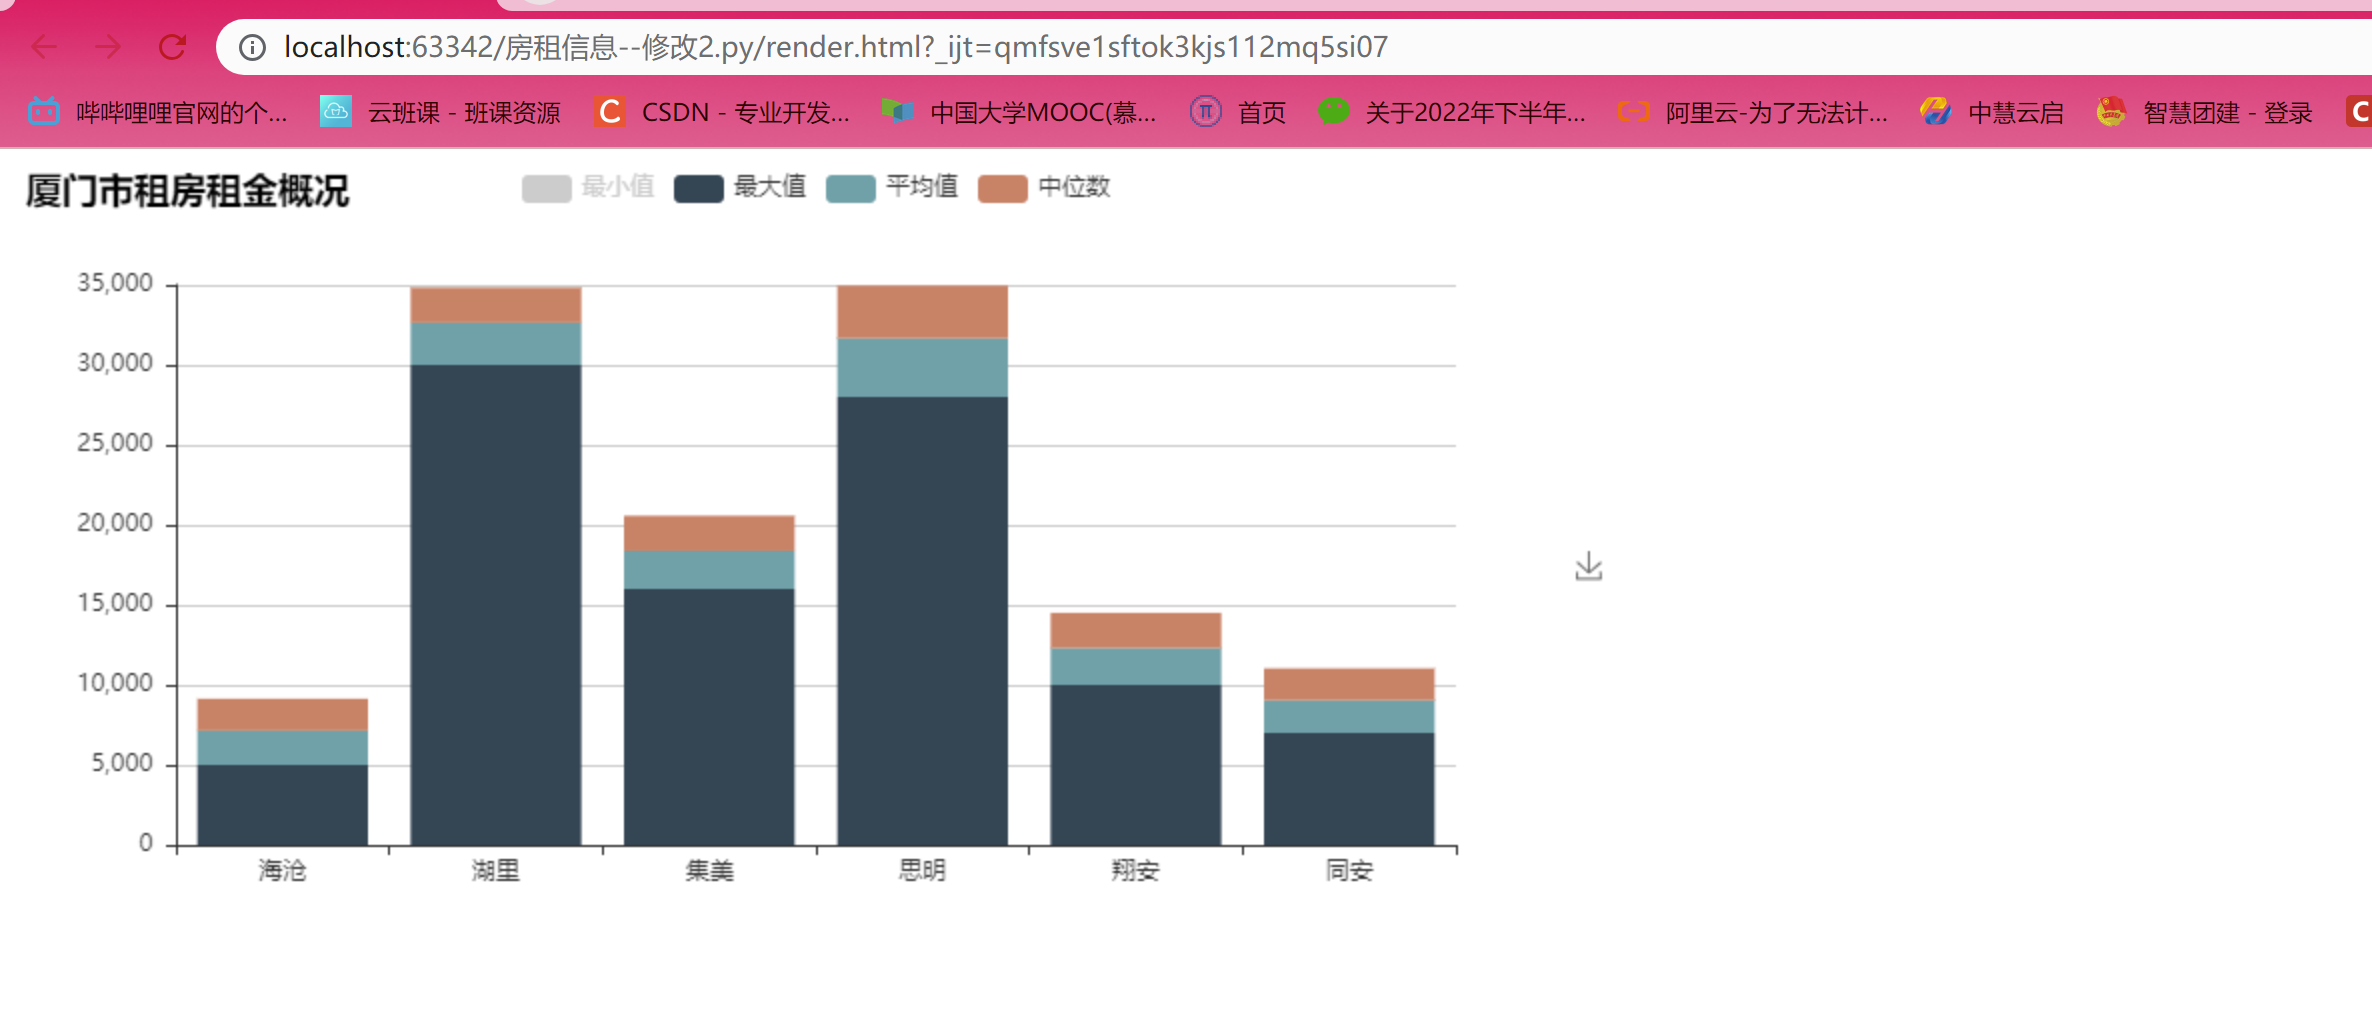This screenshot has height=1022, width=2372.
Task: Click the 海沧 x-axis label
Action: (x=282, y=871)
